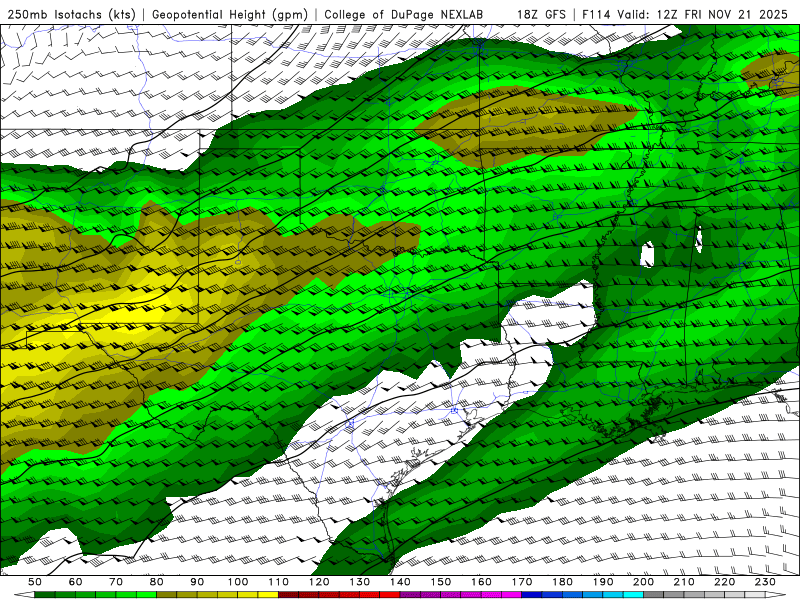Click the 100 label on the color scale
Image resolution: width=800 pixels, height=600 pixels.
click(238, 582)
